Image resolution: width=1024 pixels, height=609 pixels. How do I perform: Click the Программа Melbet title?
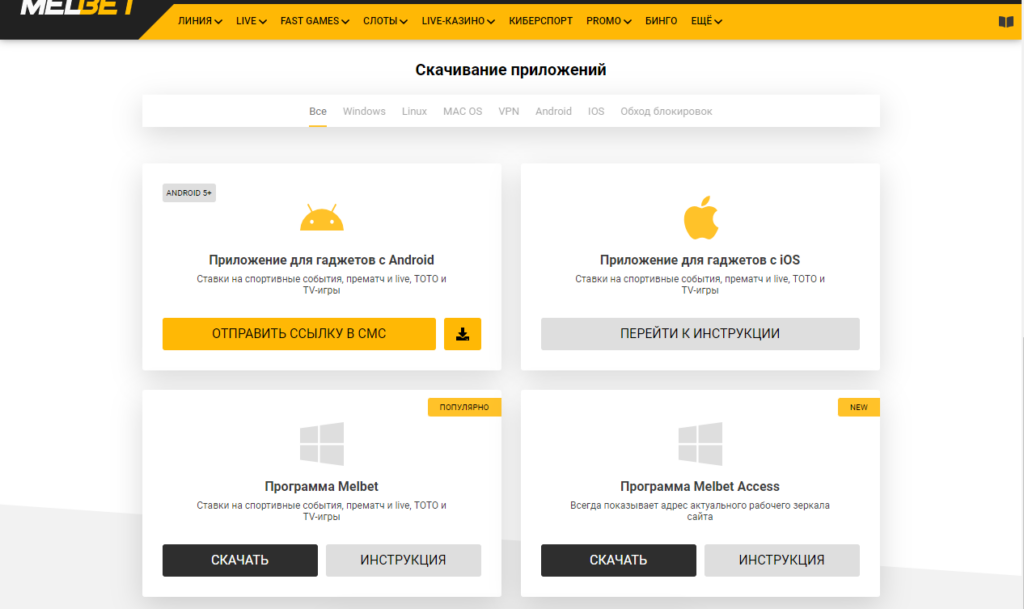pos(321,486)
